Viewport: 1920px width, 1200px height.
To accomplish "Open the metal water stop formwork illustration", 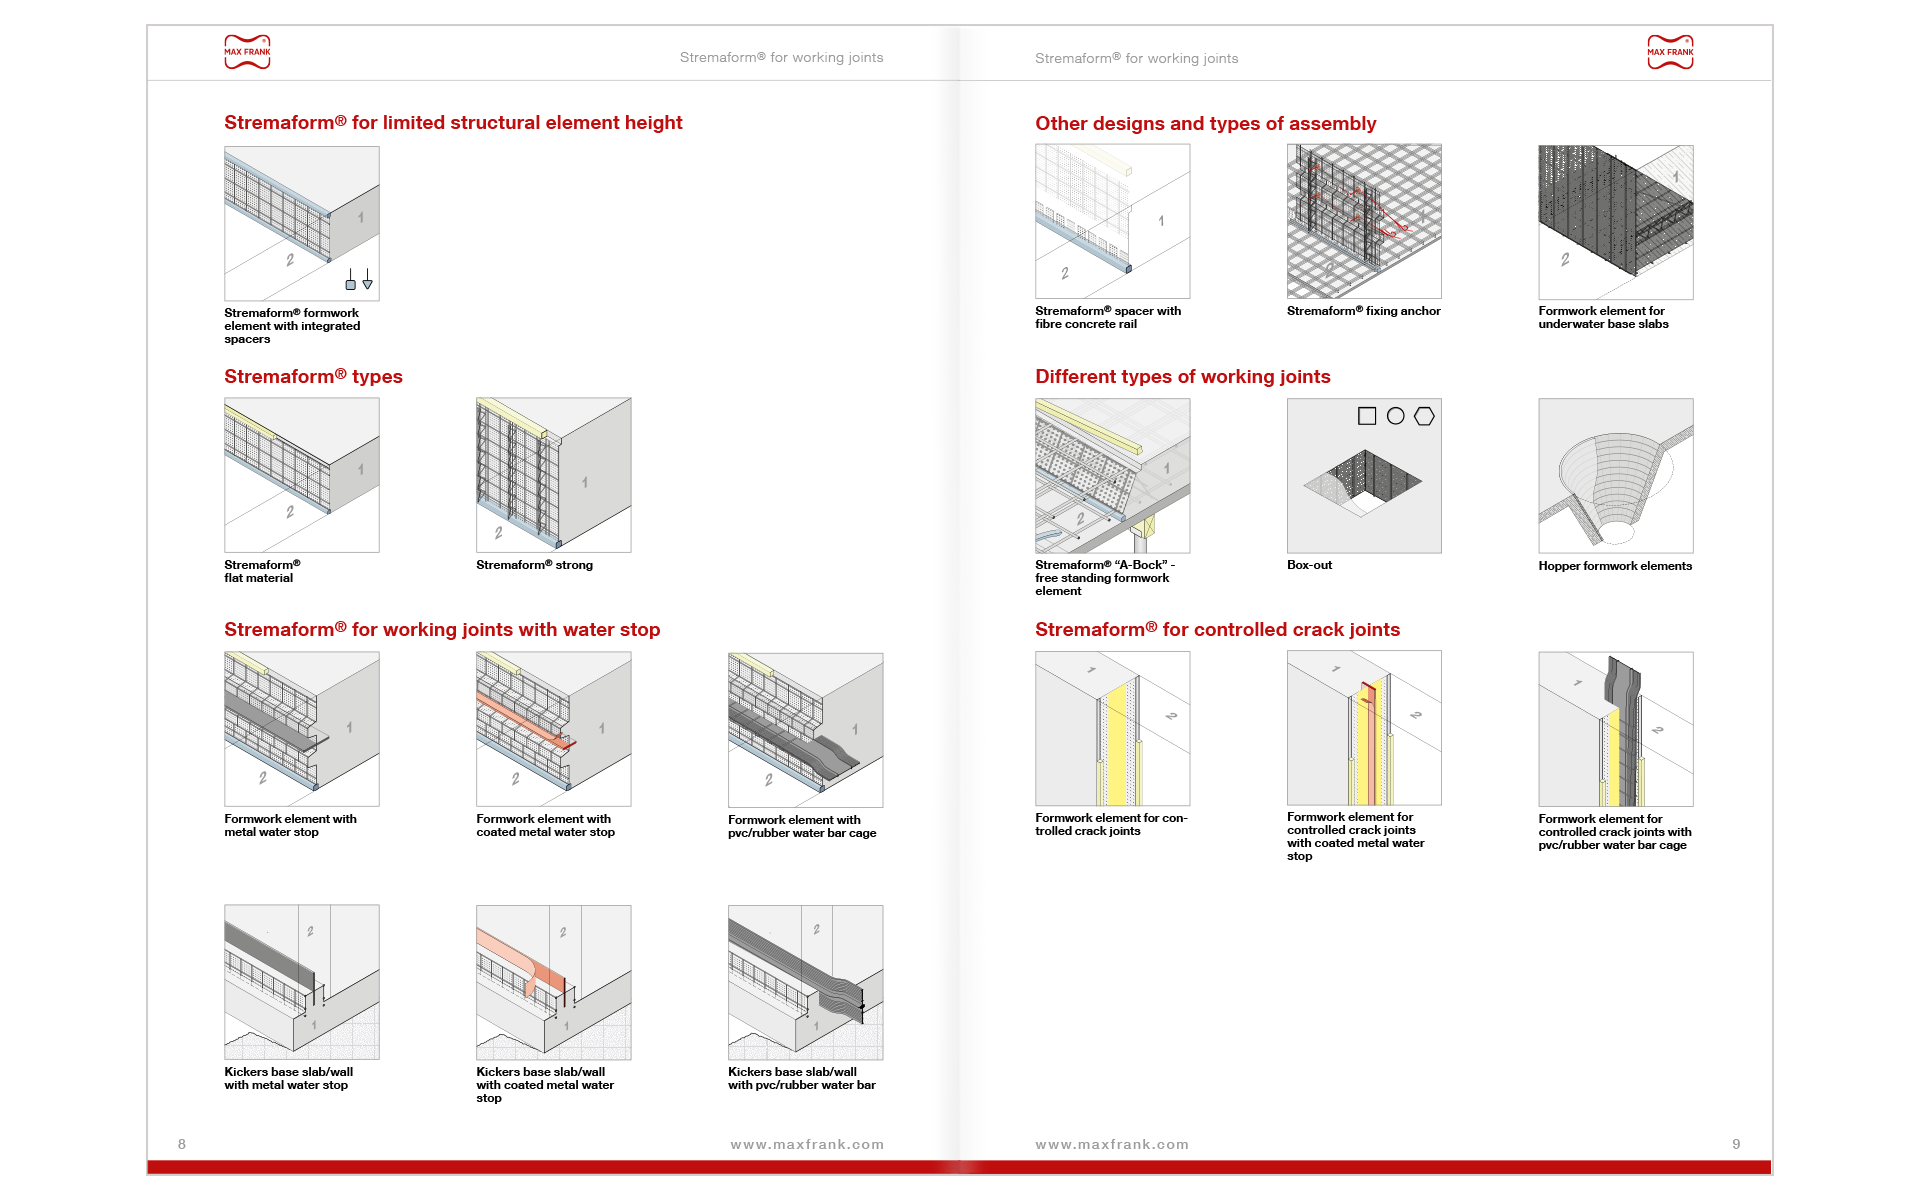I will pos(302,729).
